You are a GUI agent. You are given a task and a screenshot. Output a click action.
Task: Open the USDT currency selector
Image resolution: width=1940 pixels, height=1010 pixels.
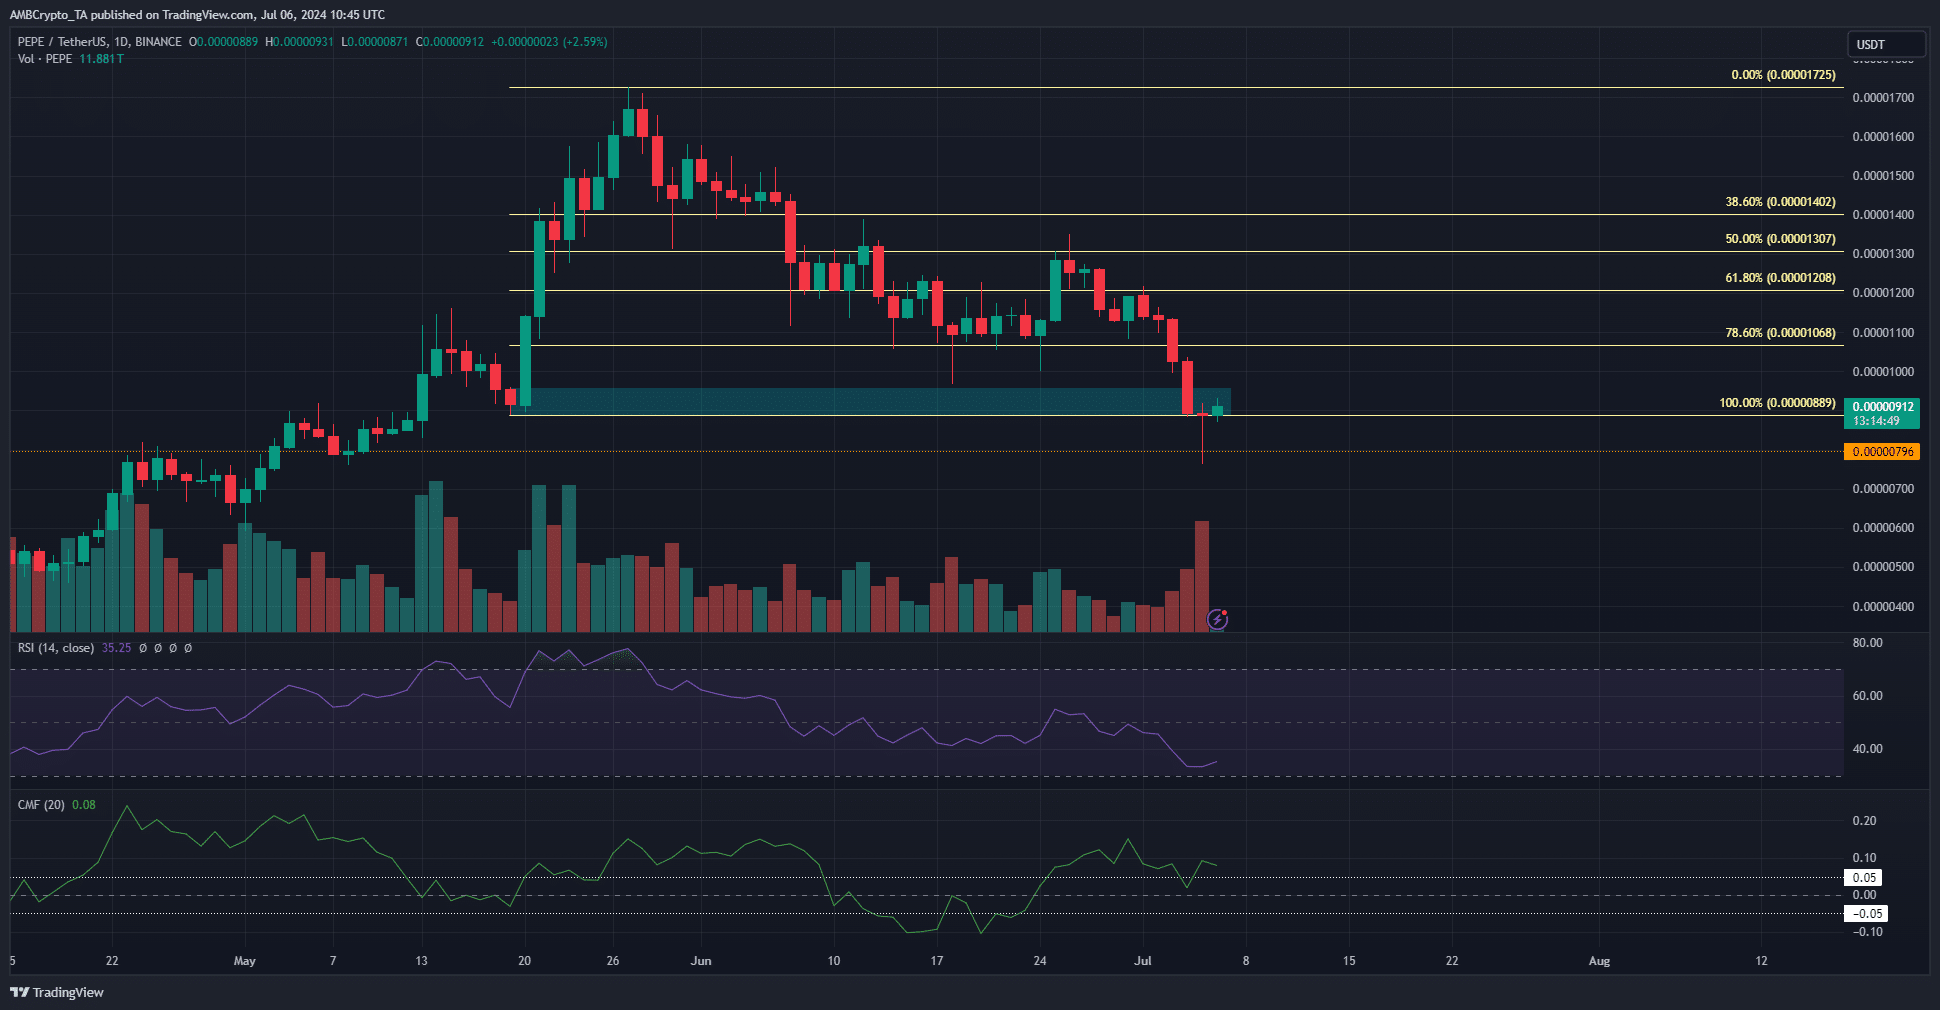coord(1885,44)
